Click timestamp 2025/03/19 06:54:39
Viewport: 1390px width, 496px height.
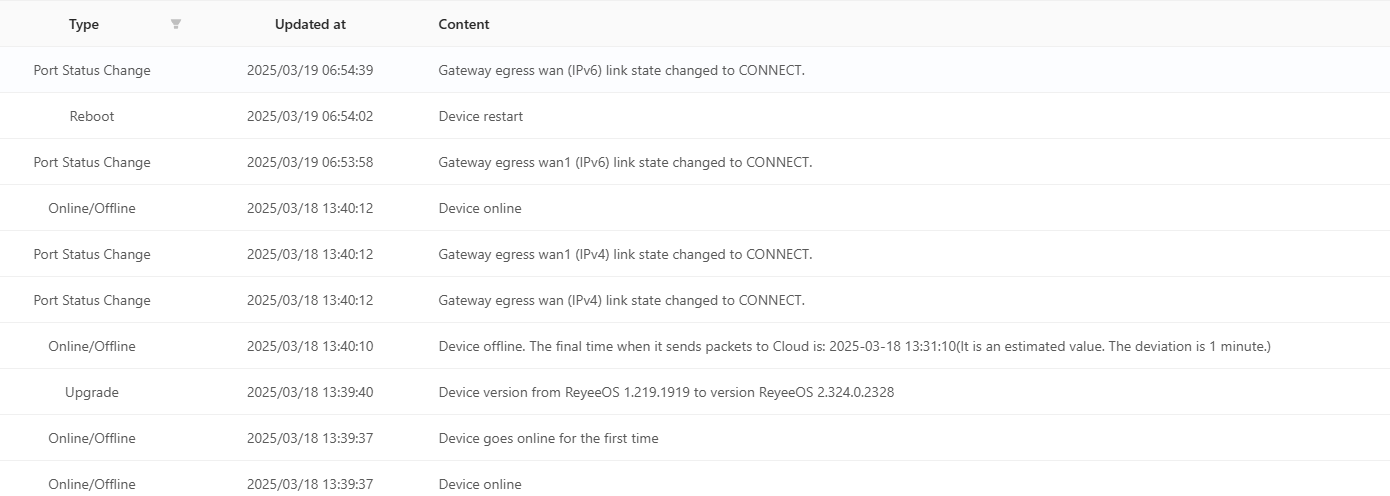(x=310, y=70)
